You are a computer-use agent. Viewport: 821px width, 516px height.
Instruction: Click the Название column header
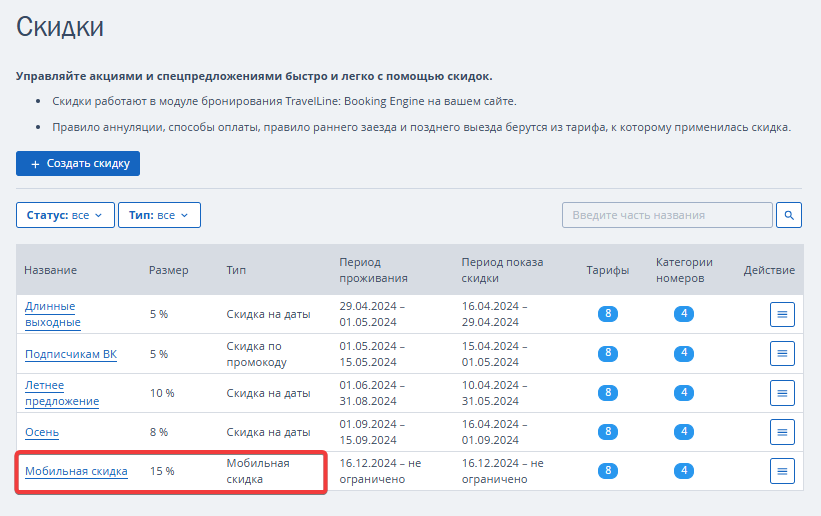pos(50,270)
